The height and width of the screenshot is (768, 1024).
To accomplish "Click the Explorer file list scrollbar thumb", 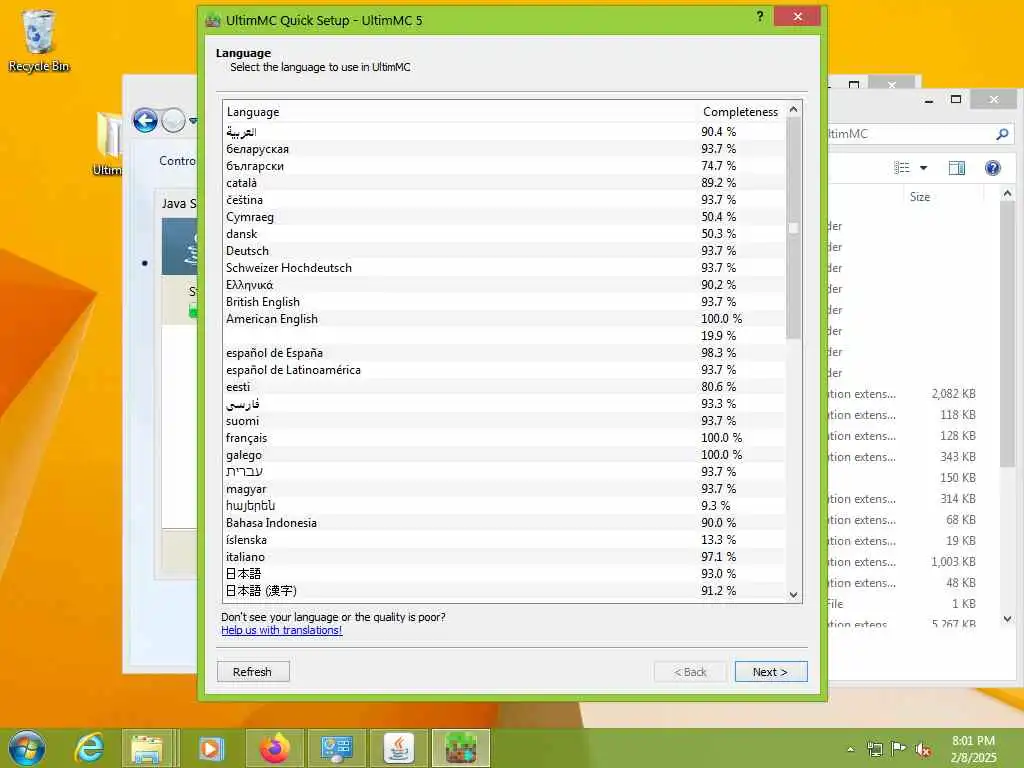I will pos(1007,334).
